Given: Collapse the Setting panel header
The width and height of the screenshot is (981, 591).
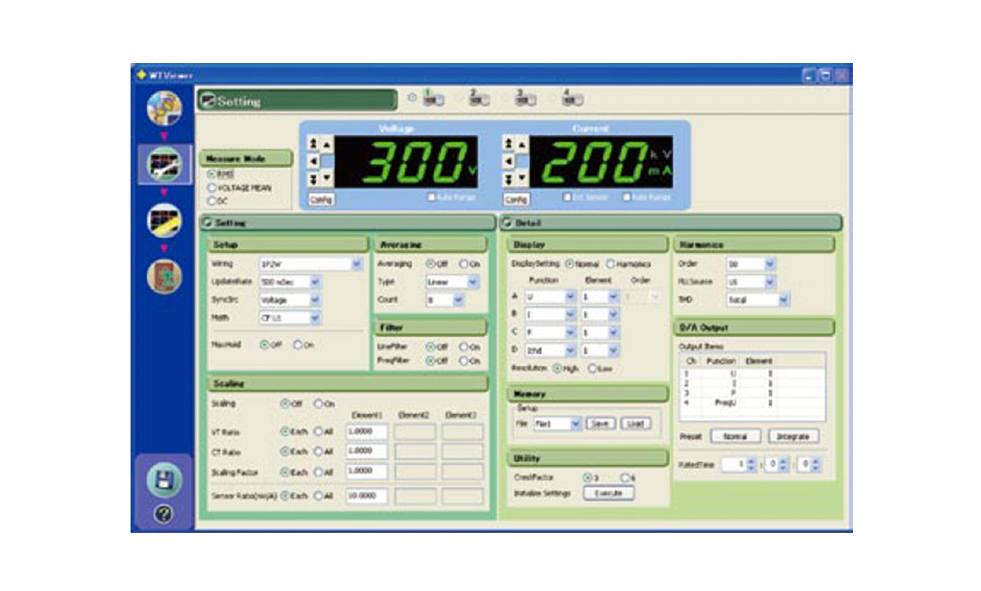Looking at the screenshot, I should click(208, 223).
